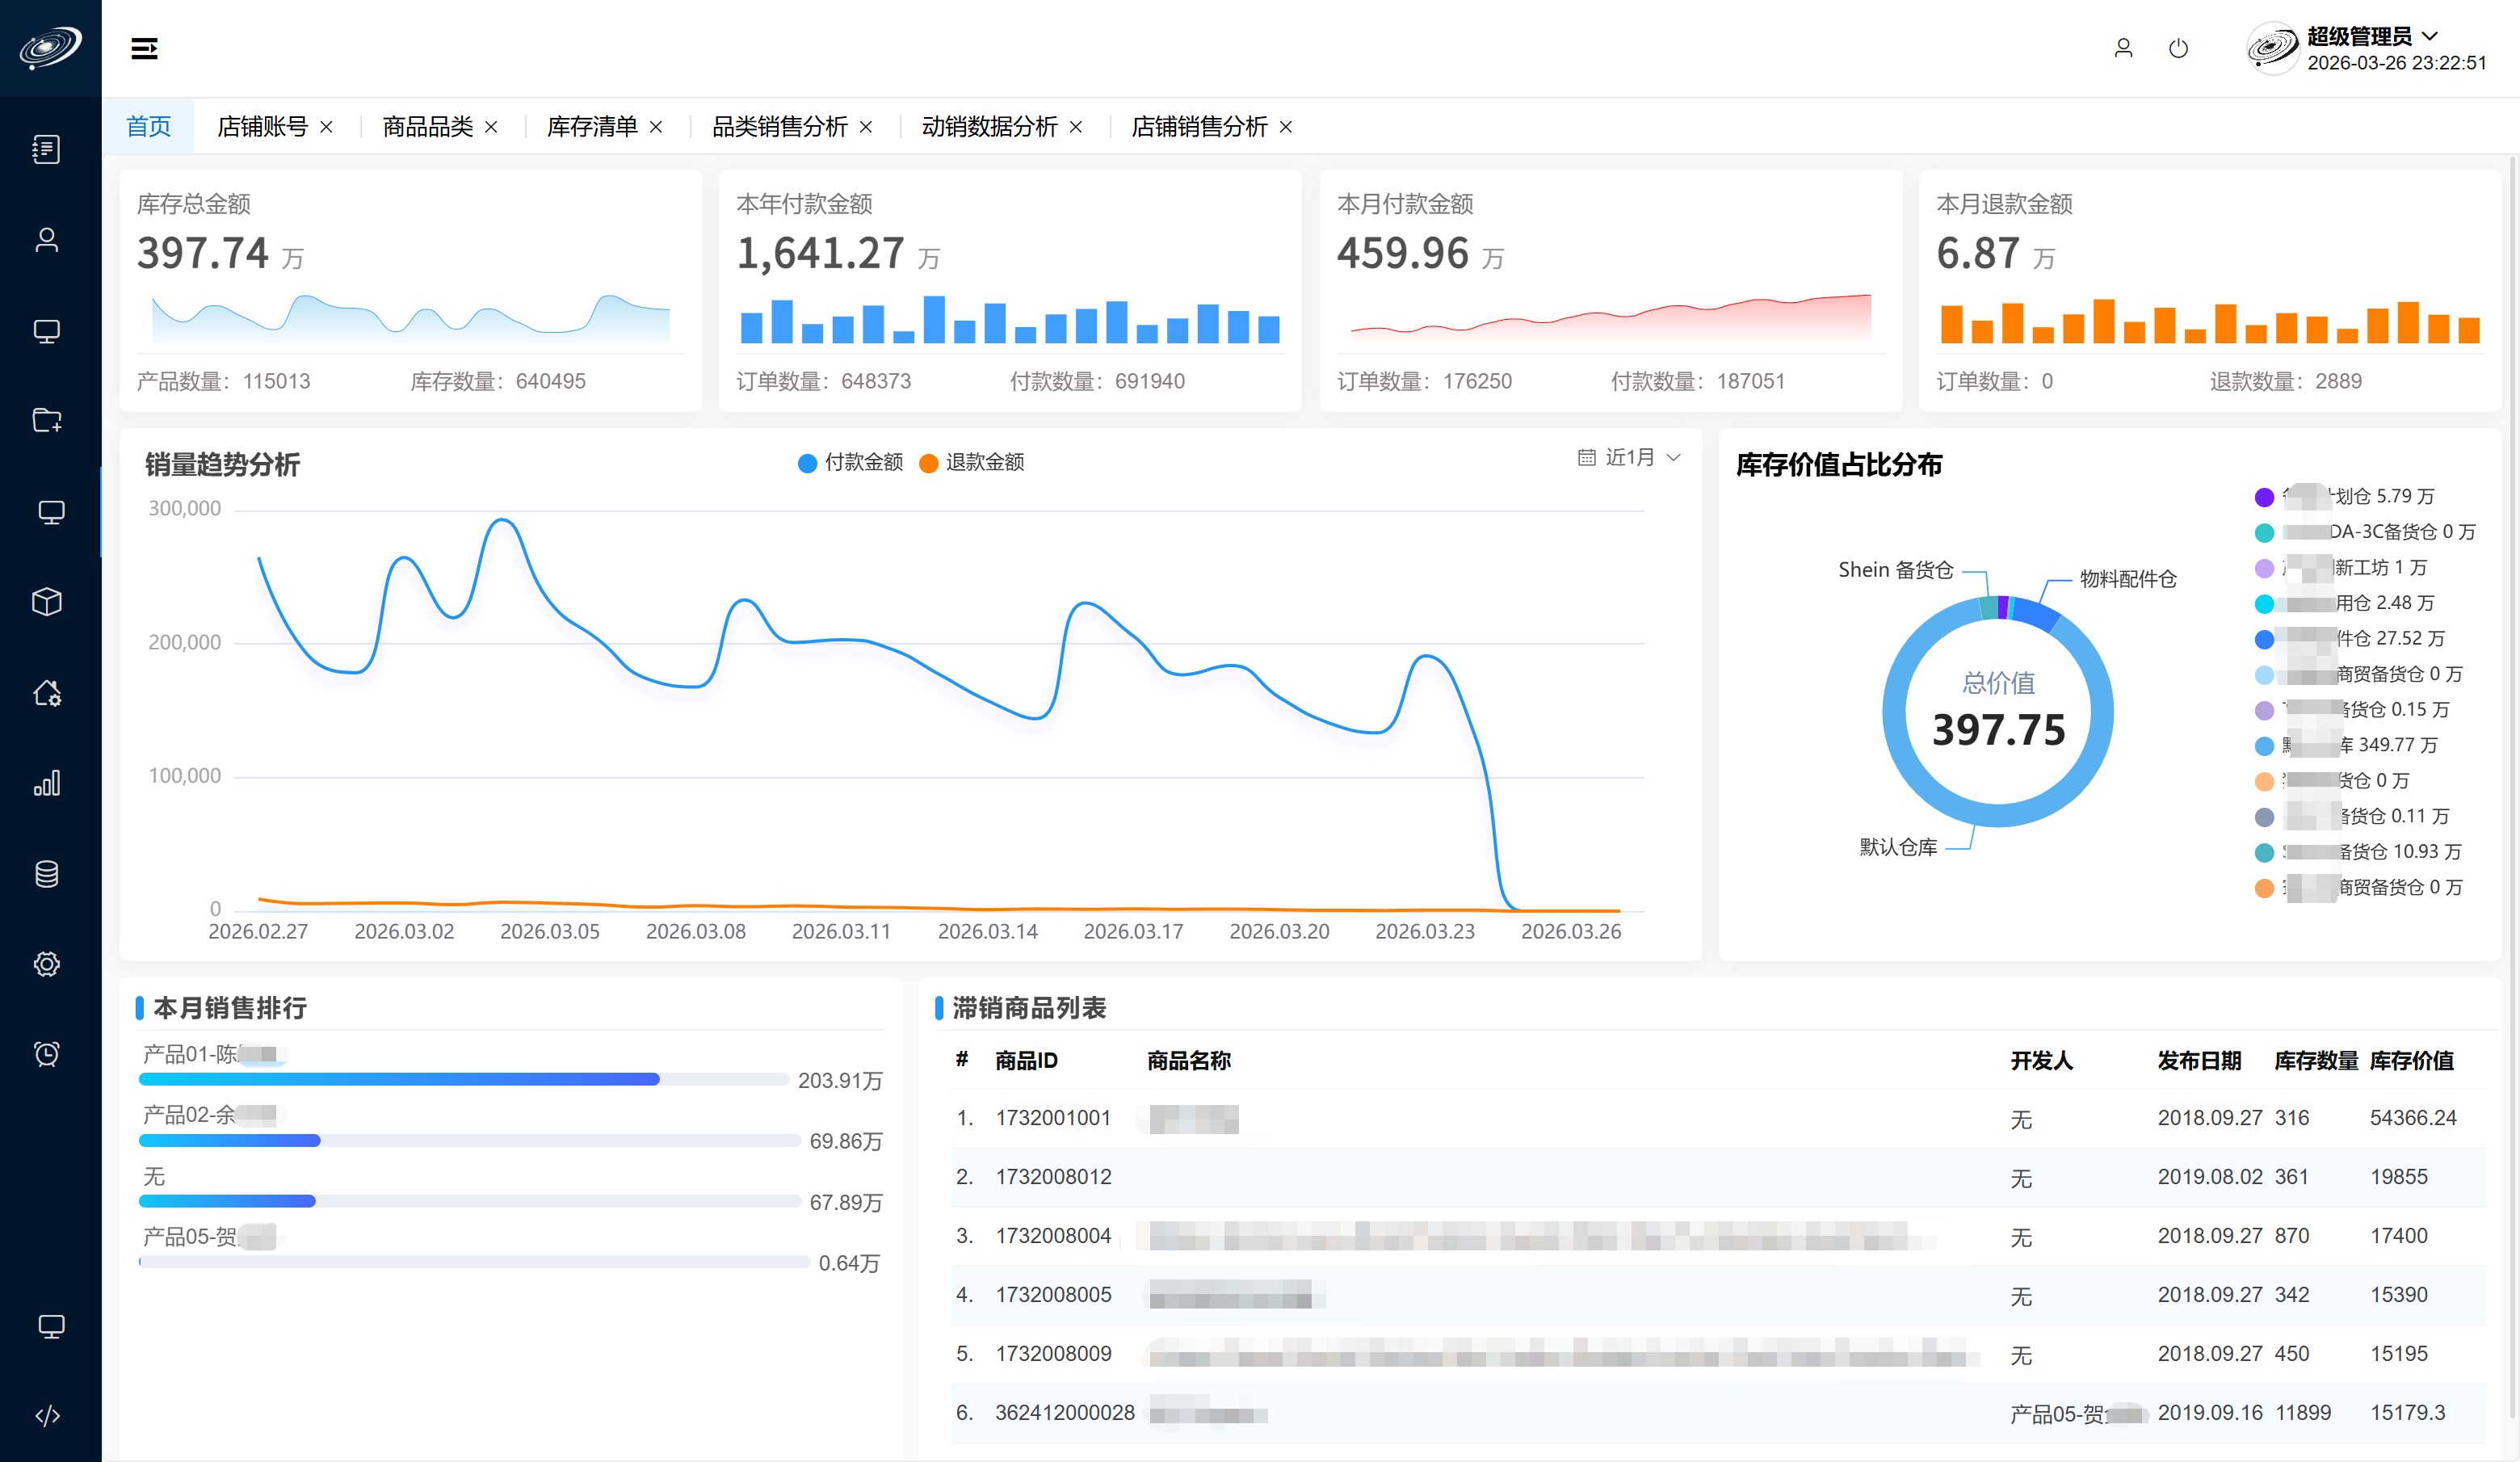Click the code brackets sidebar icon
Viewport: 2520px width, 1462px height.
tap(47, 1416)
